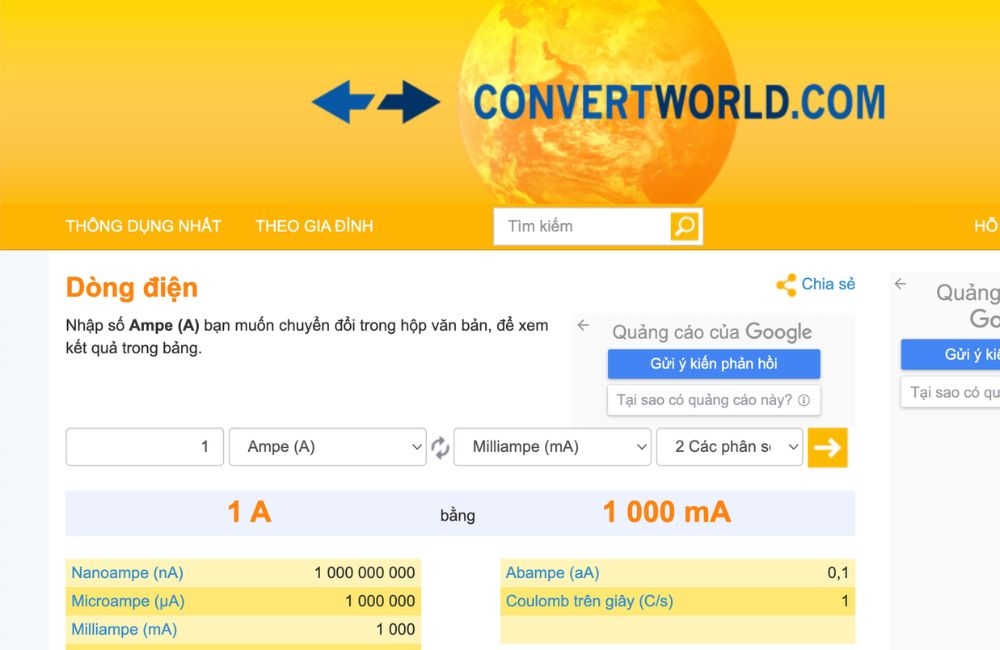Click the 1 000 000 microampe value
Viewport: 1000px width, 650px height.
tap(380, 601)
